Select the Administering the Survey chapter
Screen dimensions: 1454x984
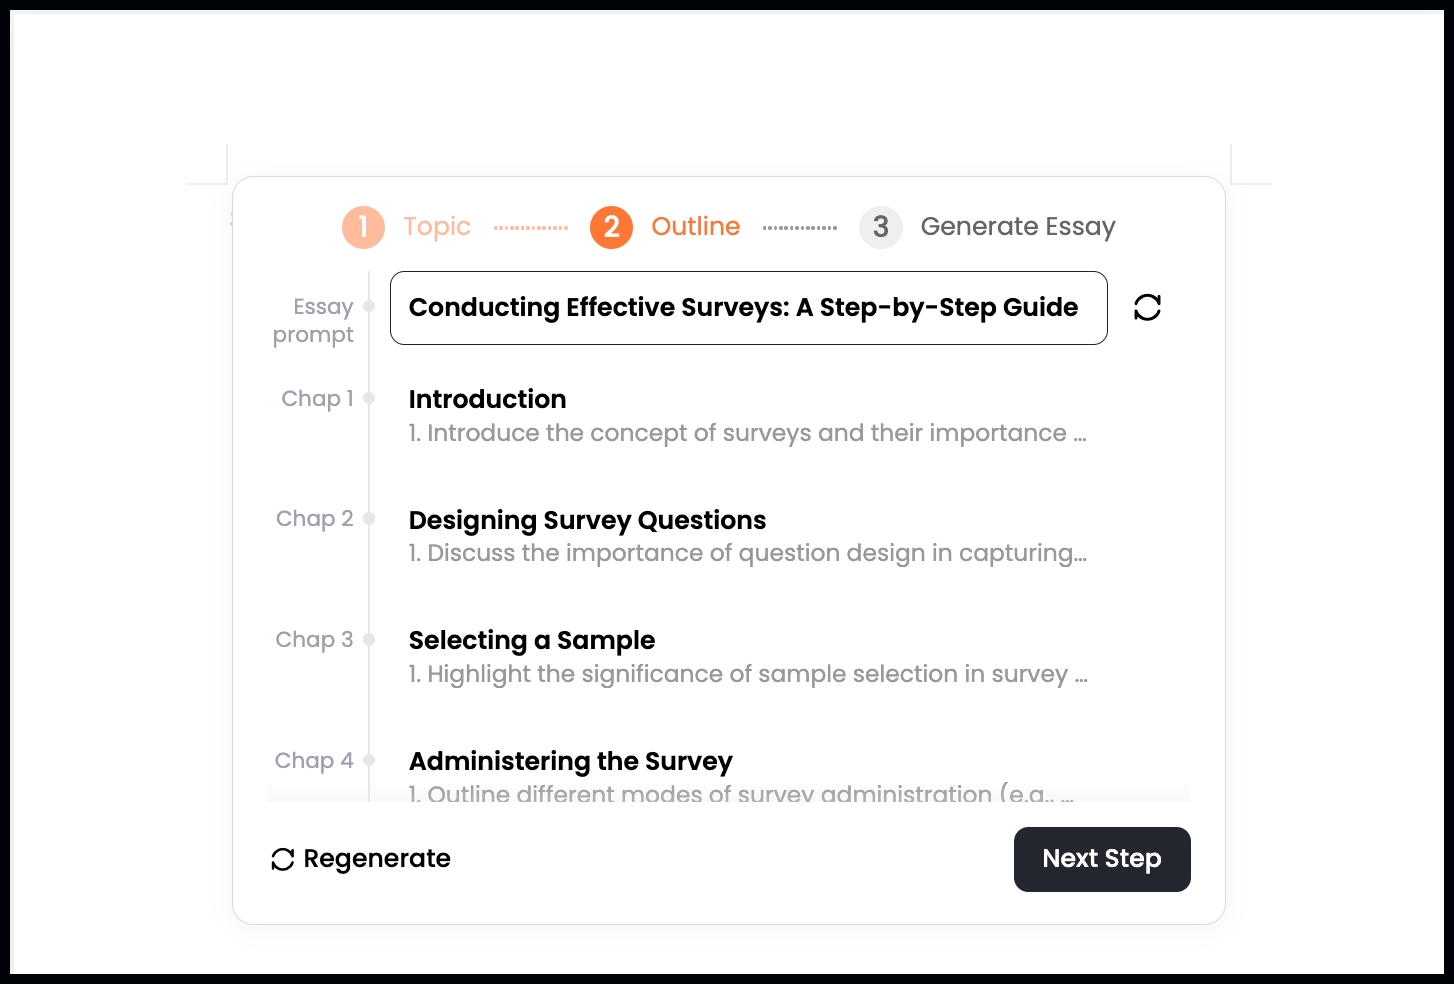coord(571,761)
